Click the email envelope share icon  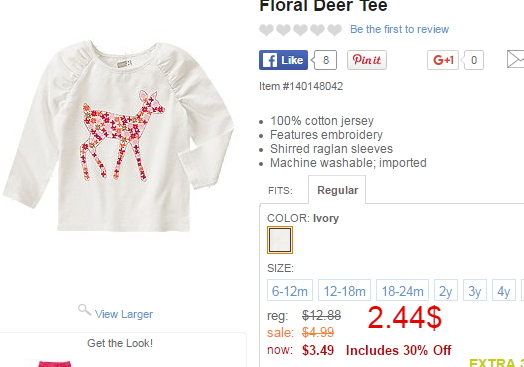(515, 59)
